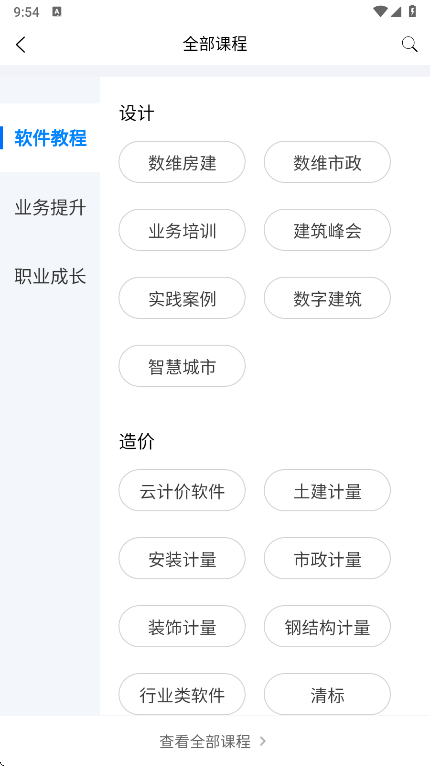Select the 行业类软件 tag

(182, 694)
